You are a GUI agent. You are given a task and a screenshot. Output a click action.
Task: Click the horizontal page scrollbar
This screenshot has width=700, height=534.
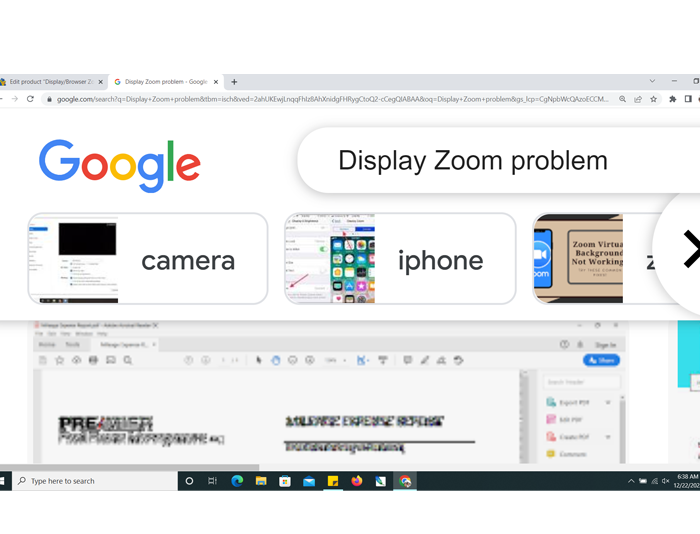point(129,467)
